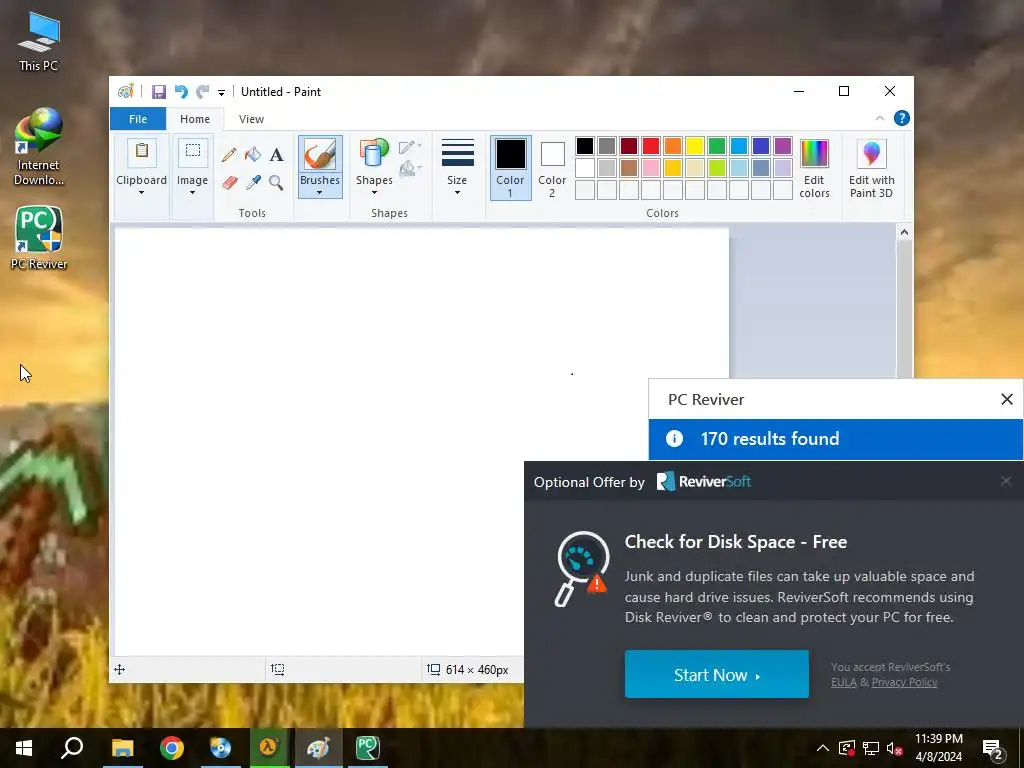Undo using the quick access arrow

point(181,92)
